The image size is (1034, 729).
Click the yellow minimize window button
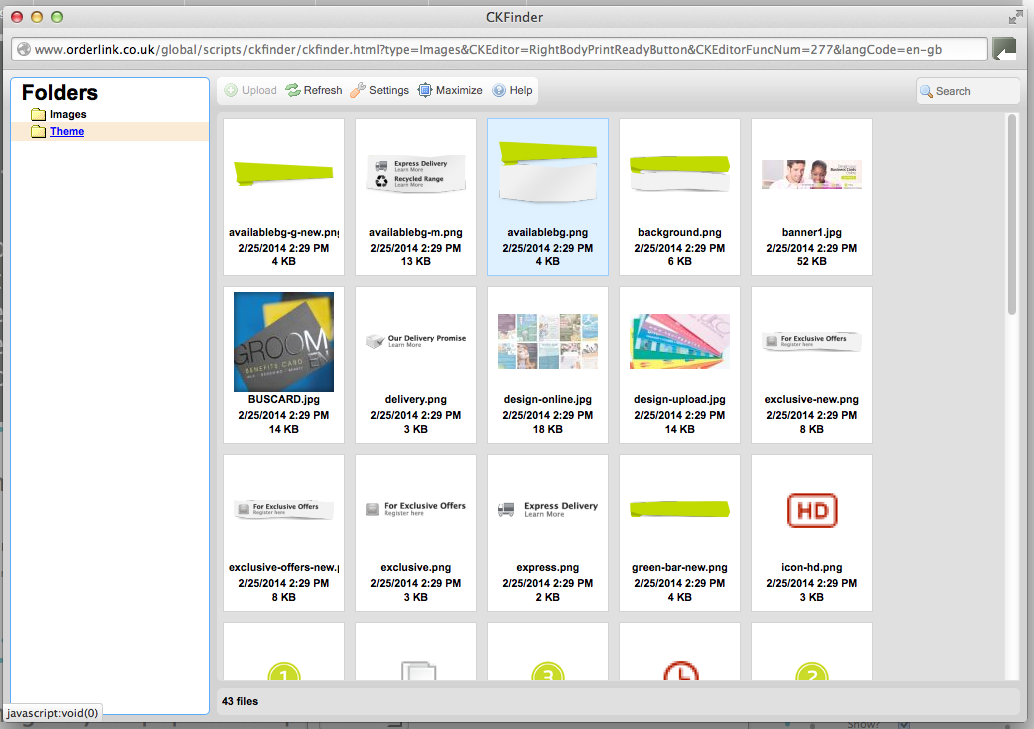point(37,17)
